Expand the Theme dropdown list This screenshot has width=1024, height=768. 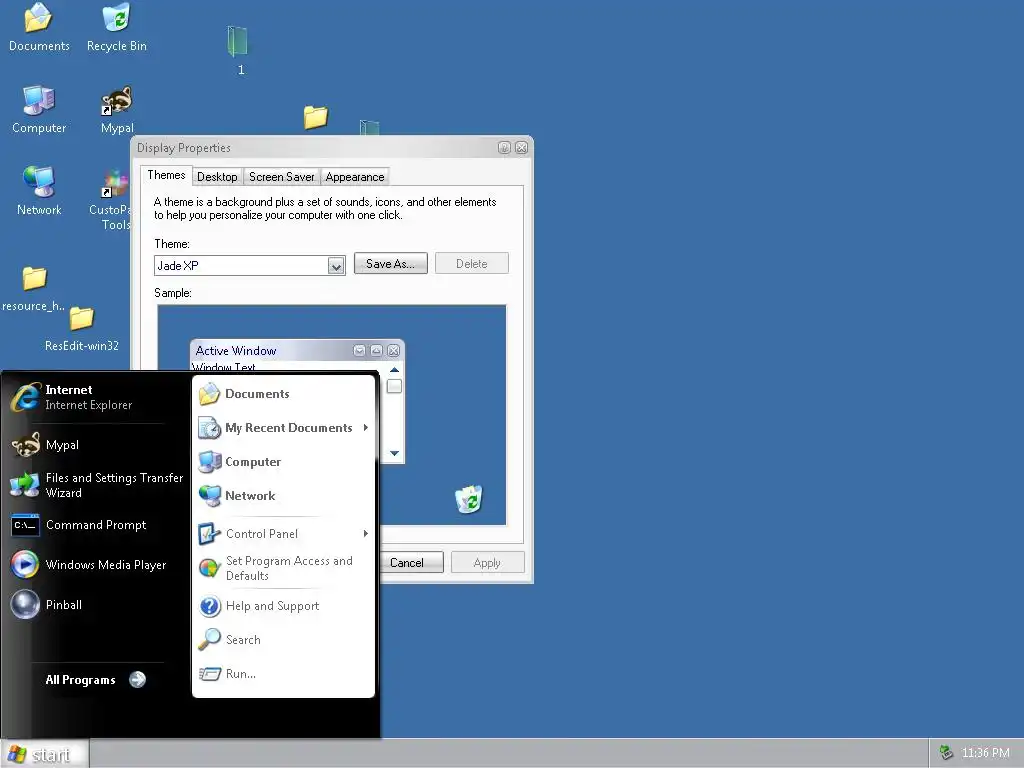click(336, 266)
